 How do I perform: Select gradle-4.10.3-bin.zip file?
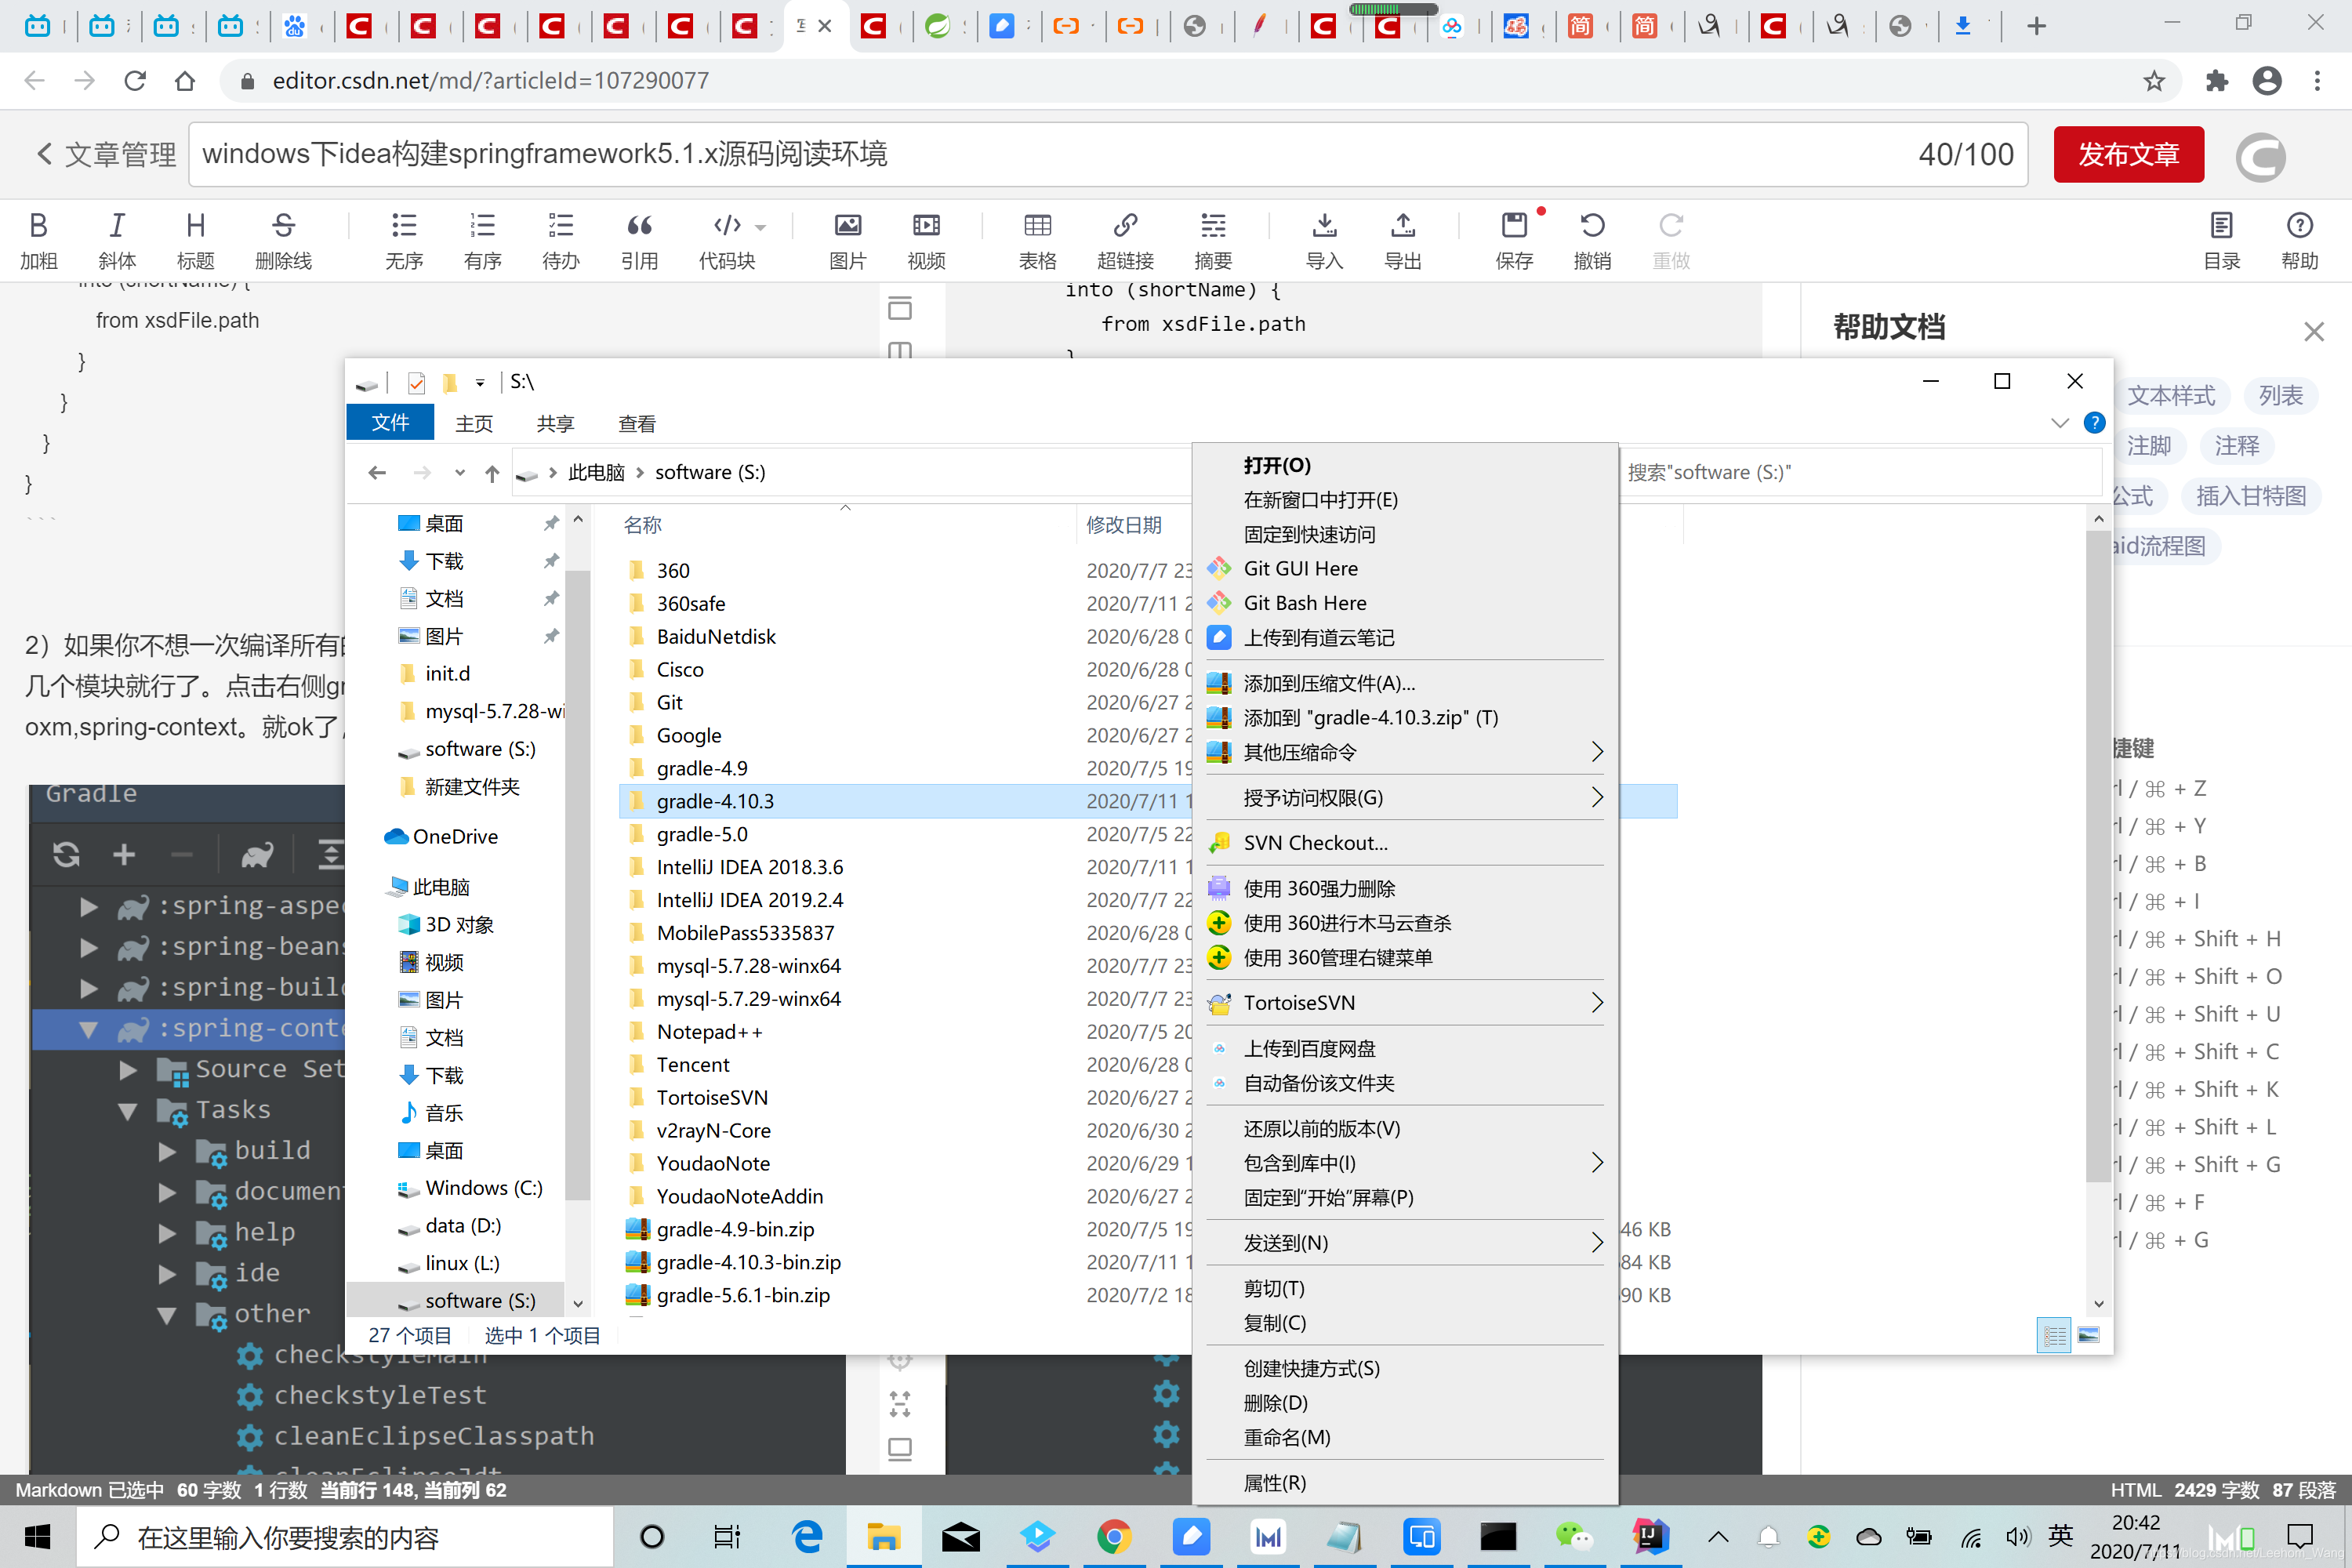coord(748,1263)
